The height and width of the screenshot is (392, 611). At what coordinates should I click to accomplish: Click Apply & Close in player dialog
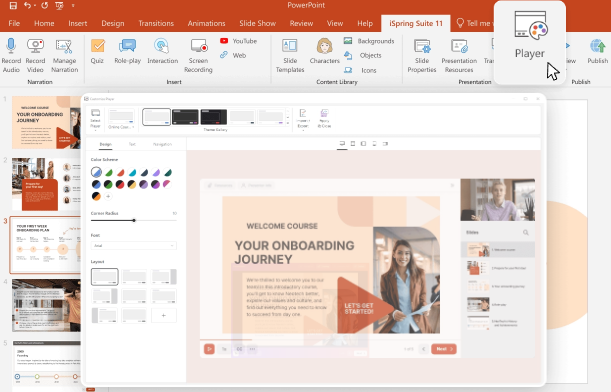[x=324, y=119]
